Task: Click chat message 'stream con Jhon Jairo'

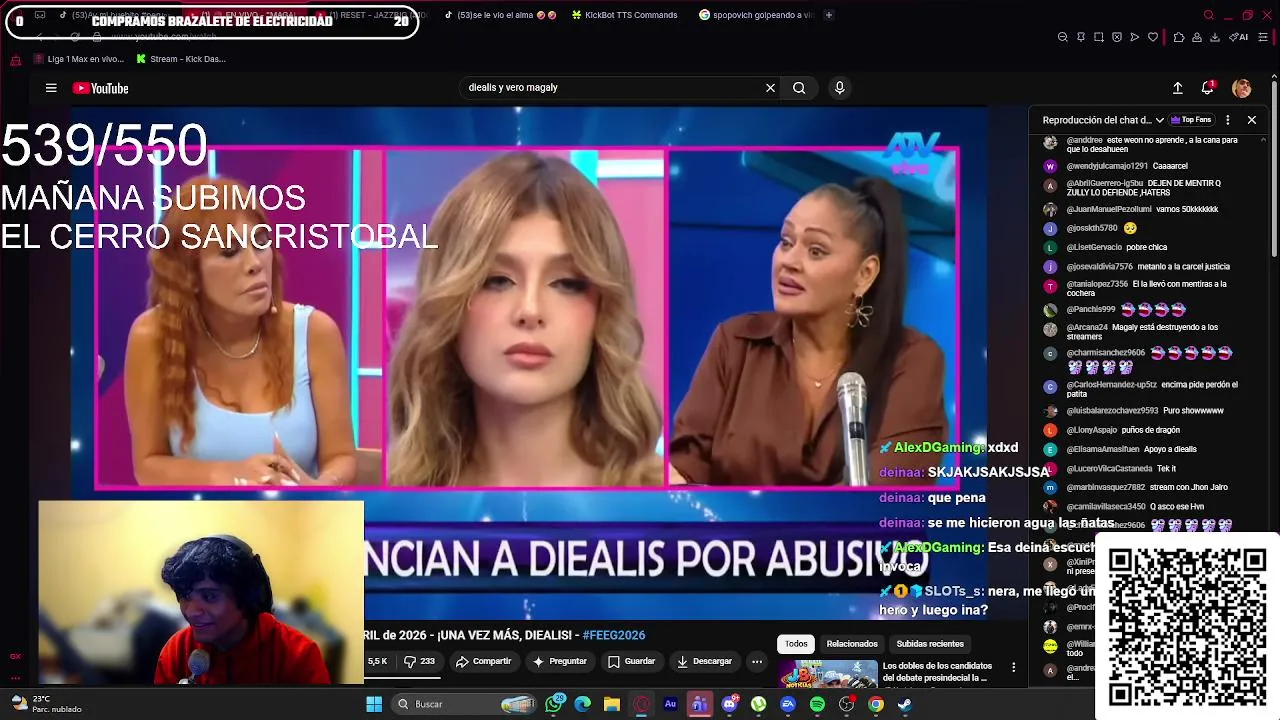Action: 1189,487
